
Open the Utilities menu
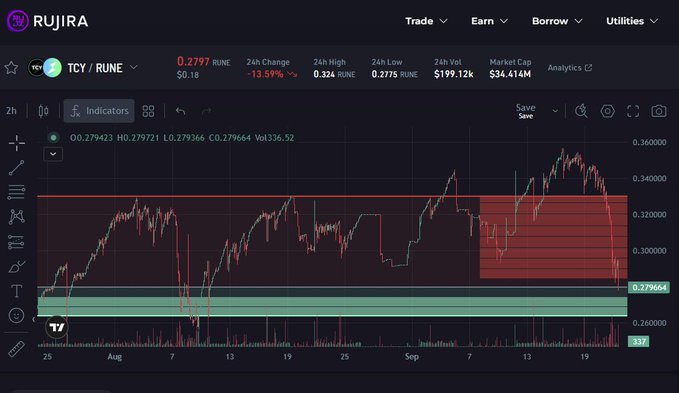(632, 21)
